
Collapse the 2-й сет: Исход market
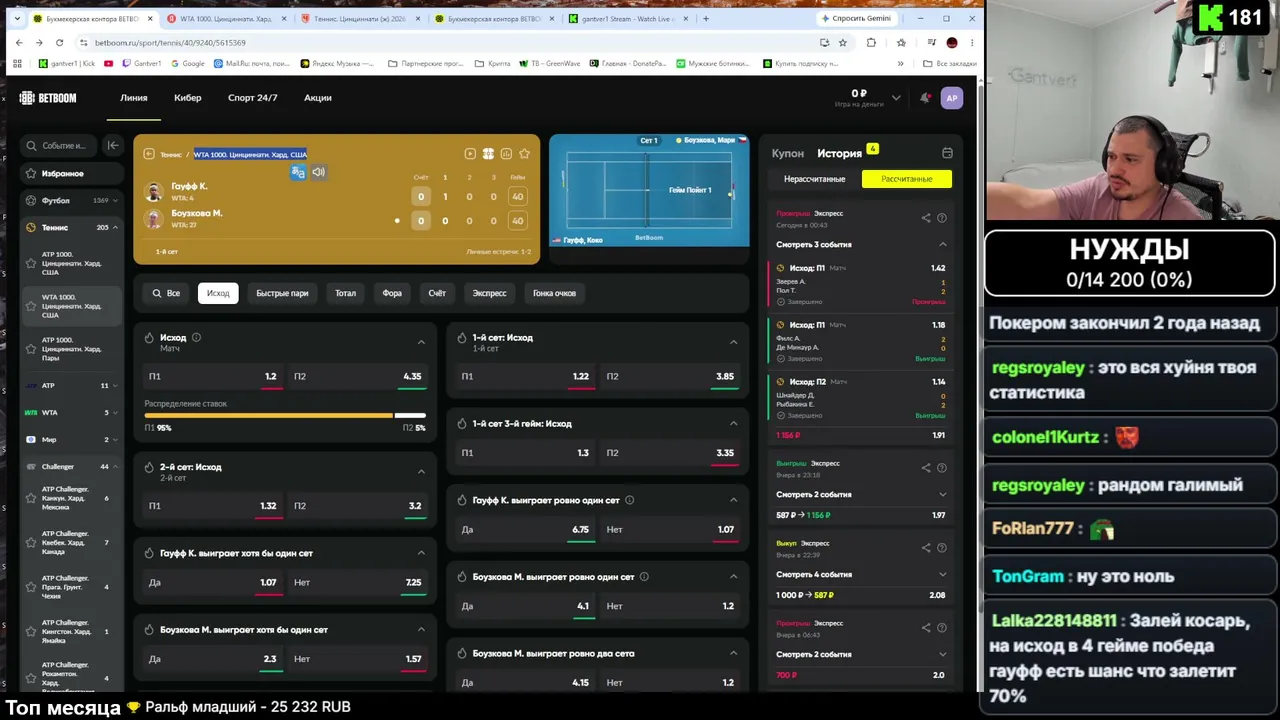click(x=421, y=471)
